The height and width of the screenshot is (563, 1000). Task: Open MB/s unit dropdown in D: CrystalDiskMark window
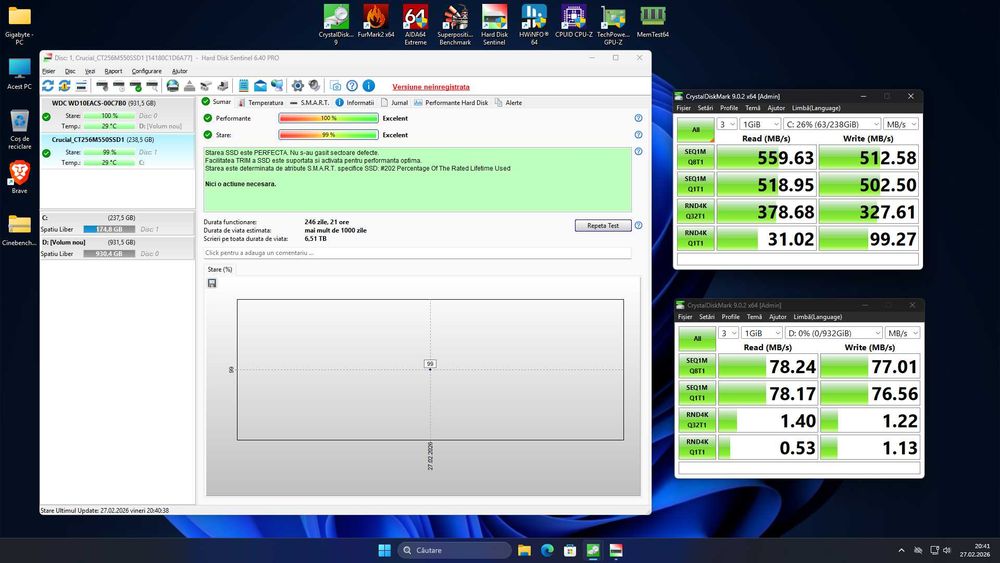coord(903,333)
